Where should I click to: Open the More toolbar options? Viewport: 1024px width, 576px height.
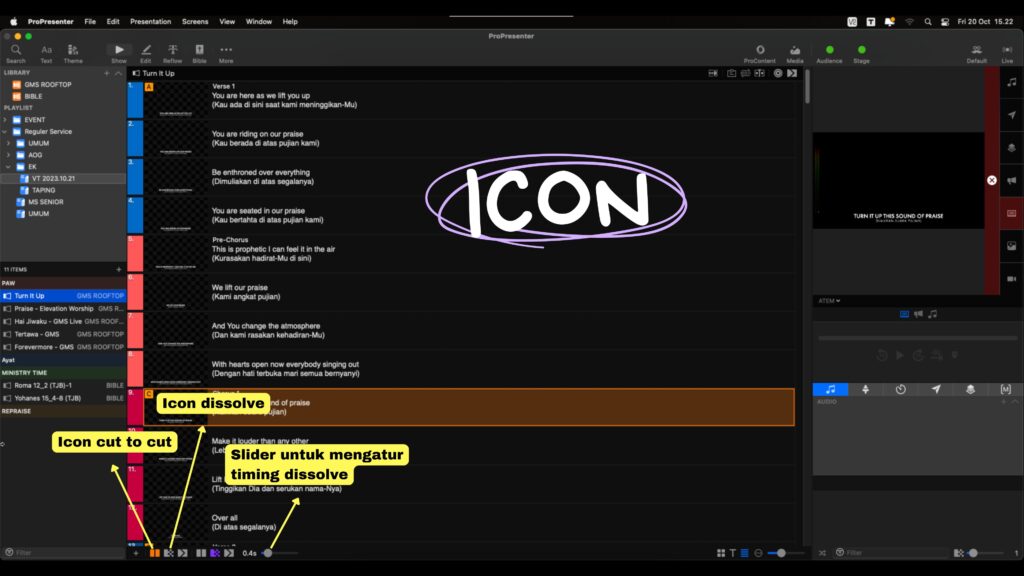point(226,54)
